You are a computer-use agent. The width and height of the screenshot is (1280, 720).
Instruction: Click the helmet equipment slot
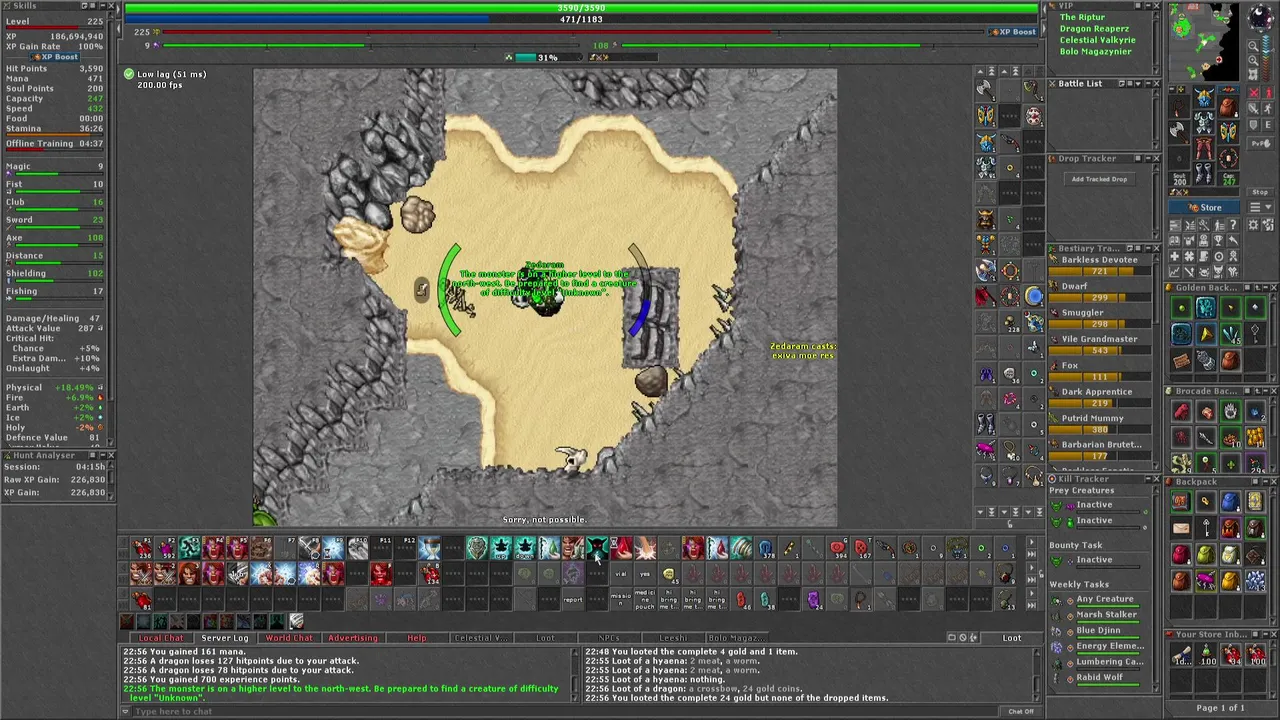(x=1204, y=98)
